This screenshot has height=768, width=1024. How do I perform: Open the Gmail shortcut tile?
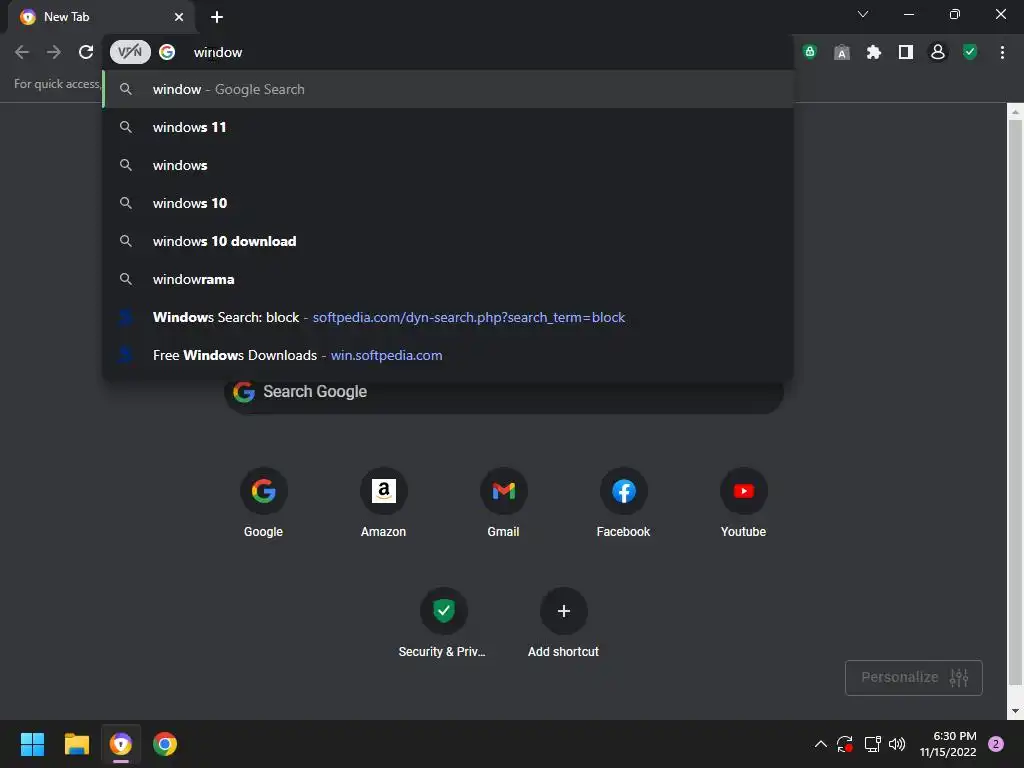504,503
